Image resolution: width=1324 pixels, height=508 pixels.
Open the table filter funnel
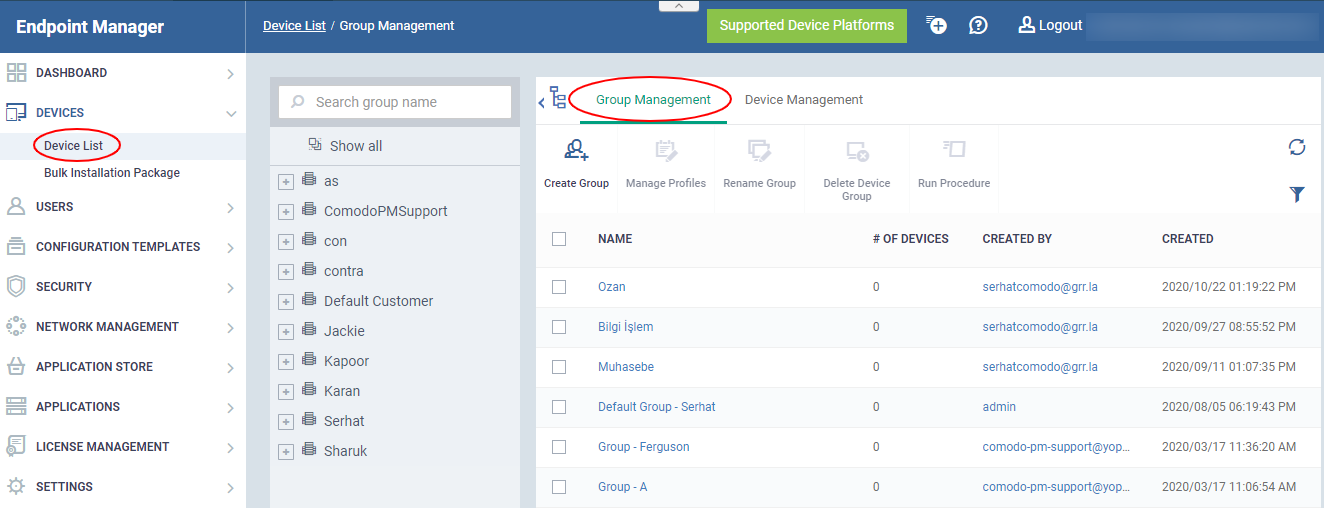click(x=1297, y=194)
